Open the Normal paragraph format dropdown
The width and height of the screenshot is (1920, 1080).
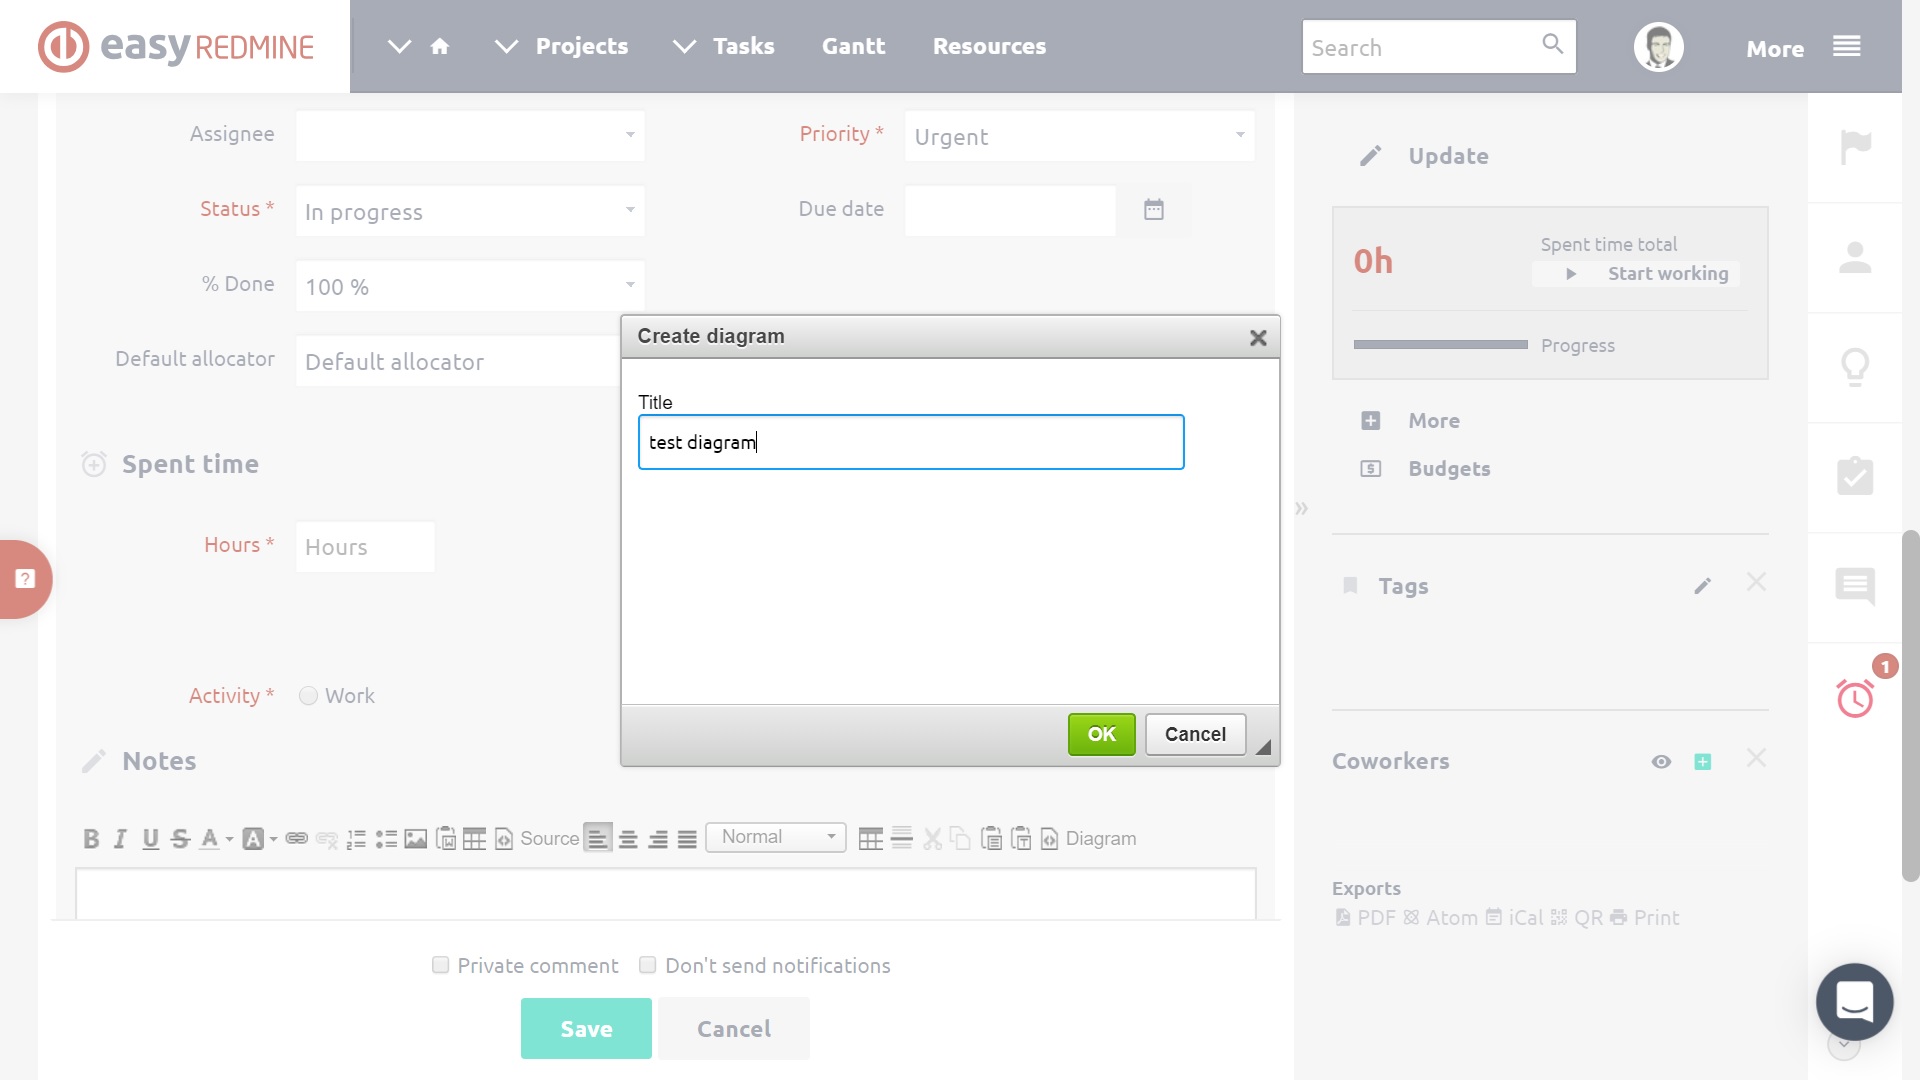tap(775, 837)
